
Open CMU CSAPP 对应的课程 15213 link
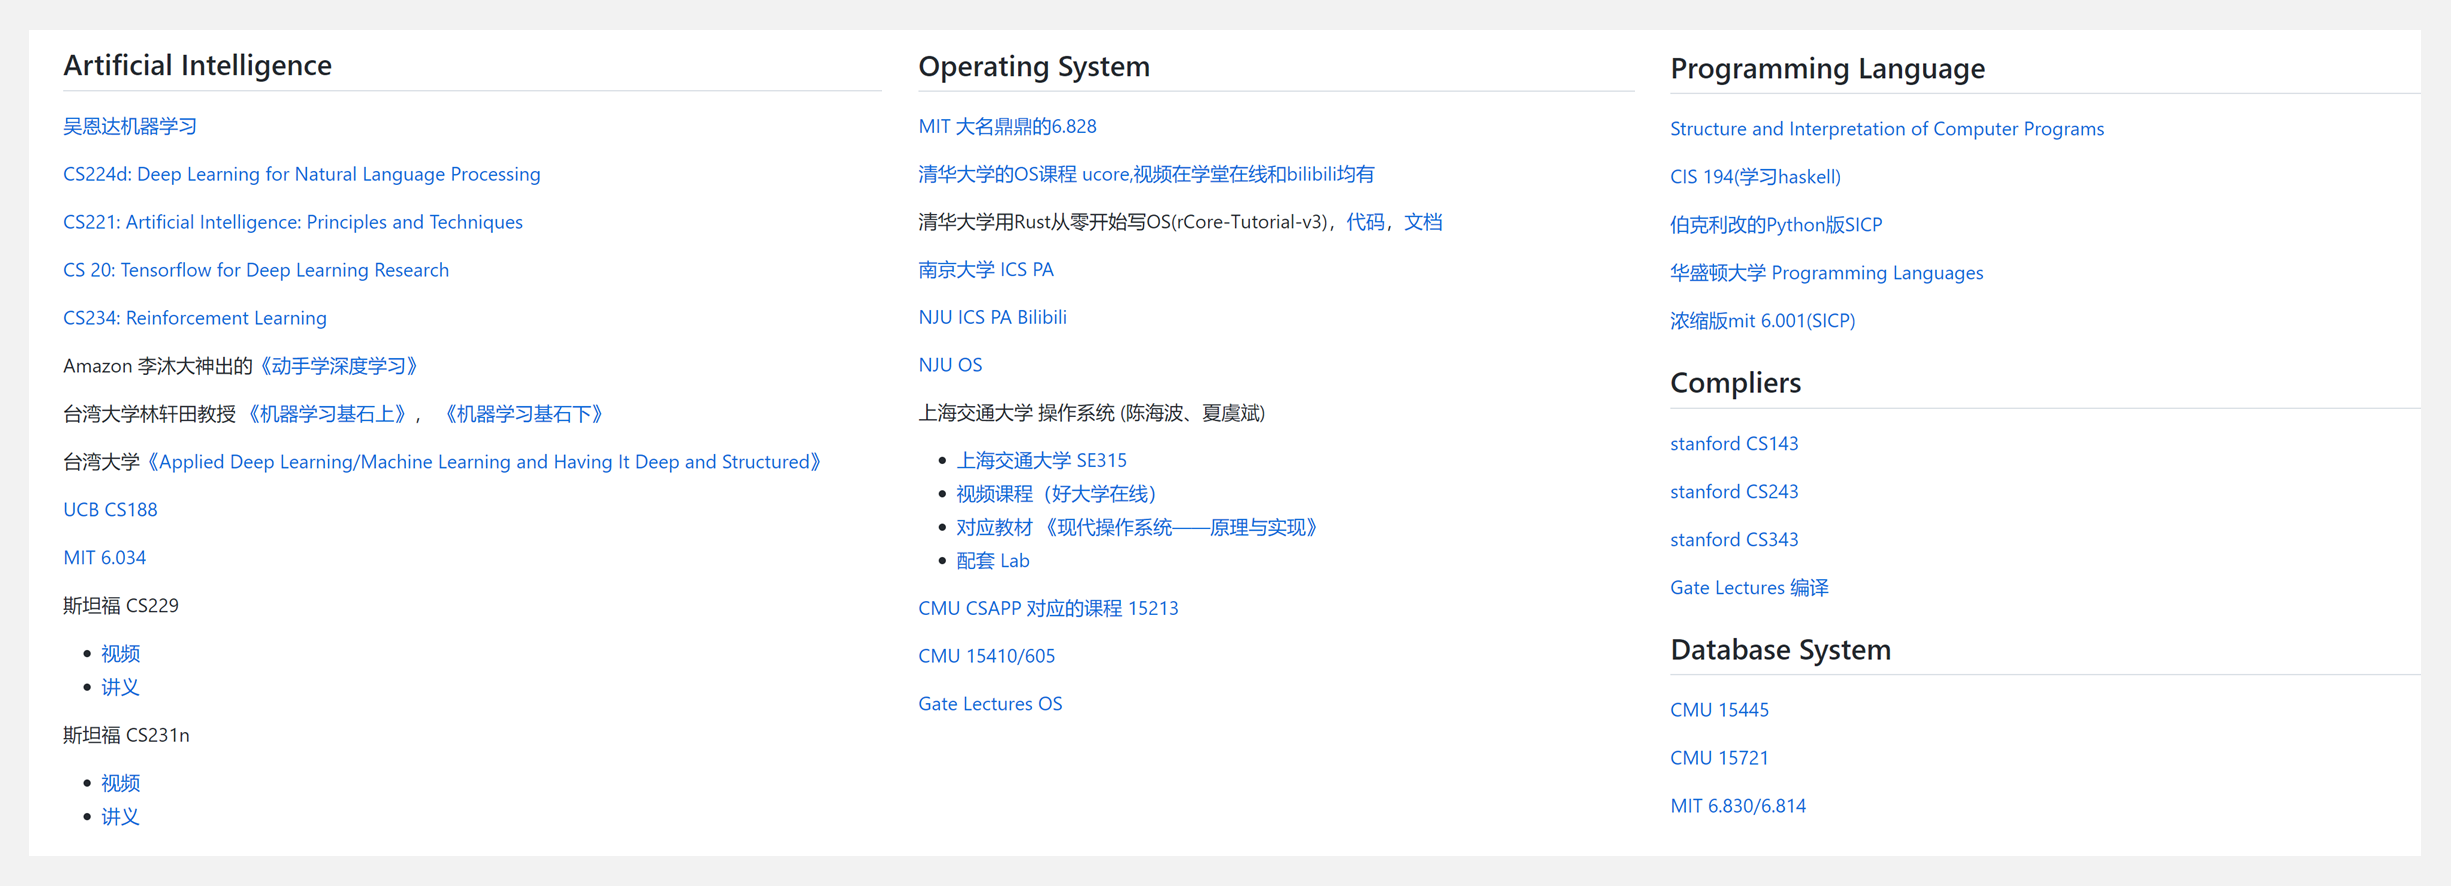[x=1048, y=608]
